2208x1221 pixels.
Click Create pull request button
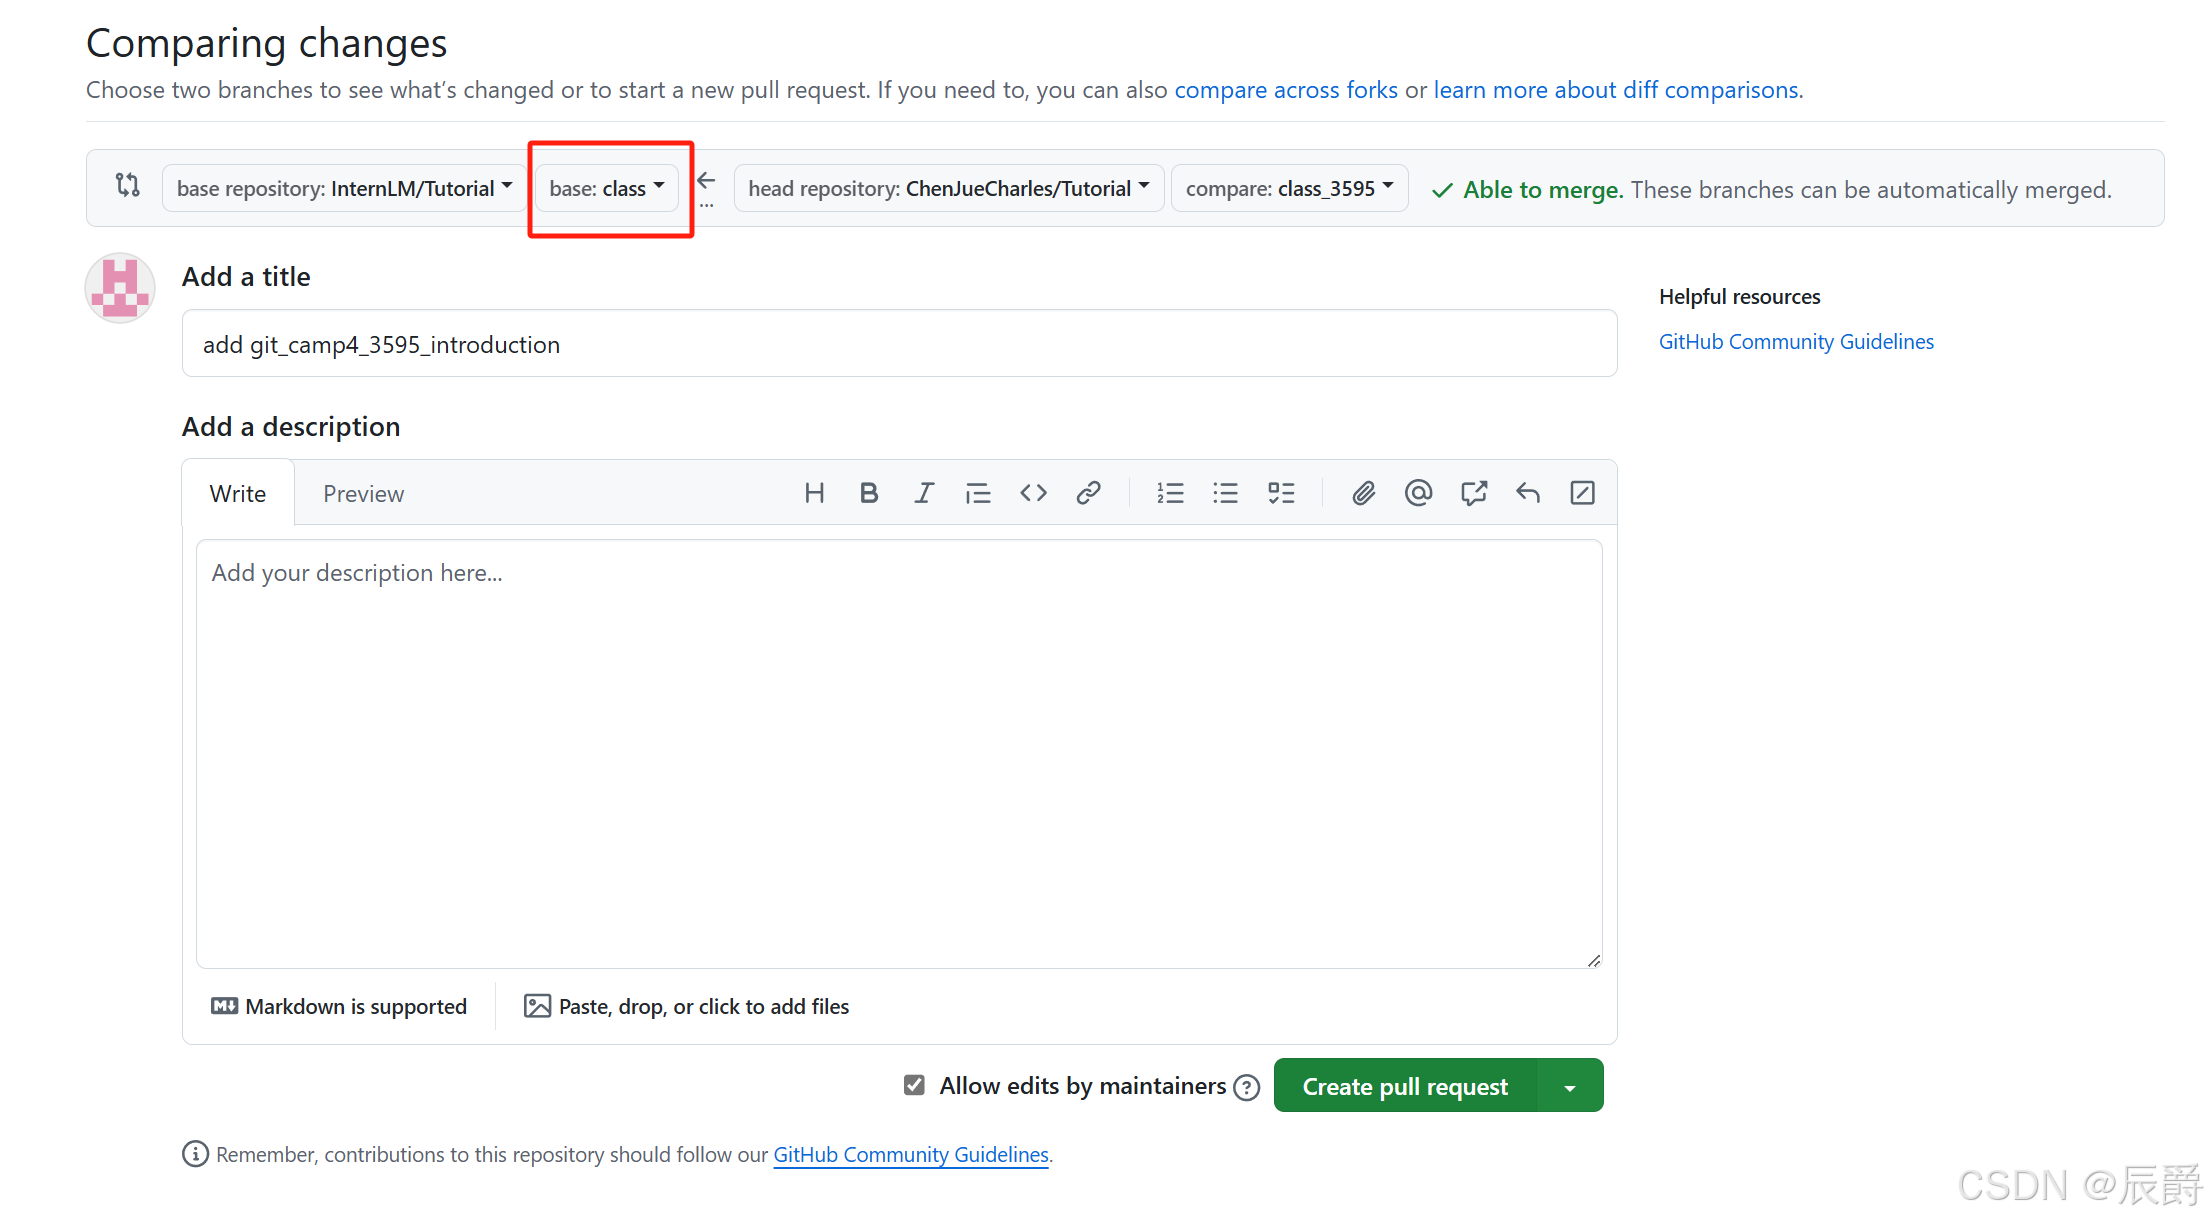1404,1087
